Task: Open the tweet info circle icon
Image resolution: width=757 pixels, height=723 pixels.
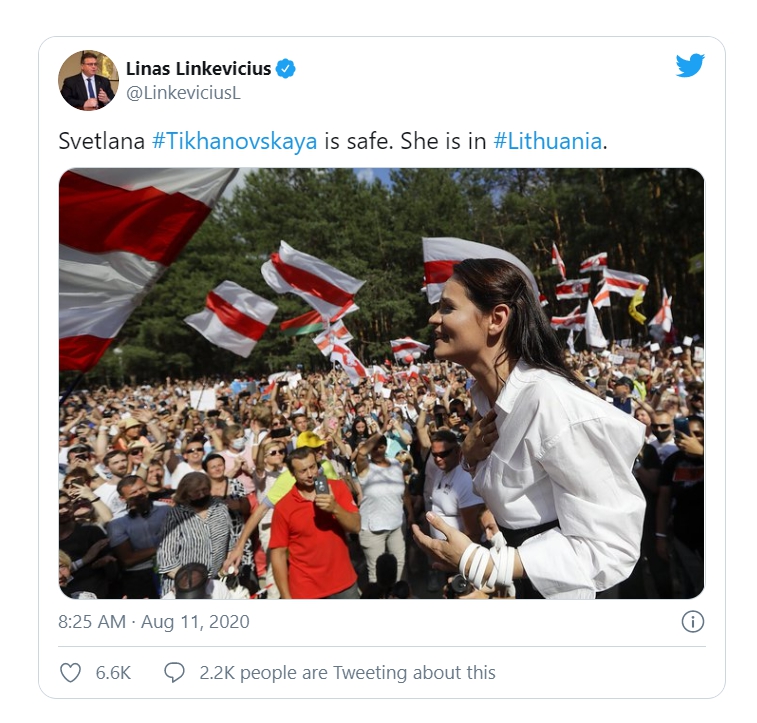Action: pyautogui.click(x=693, y=621)
